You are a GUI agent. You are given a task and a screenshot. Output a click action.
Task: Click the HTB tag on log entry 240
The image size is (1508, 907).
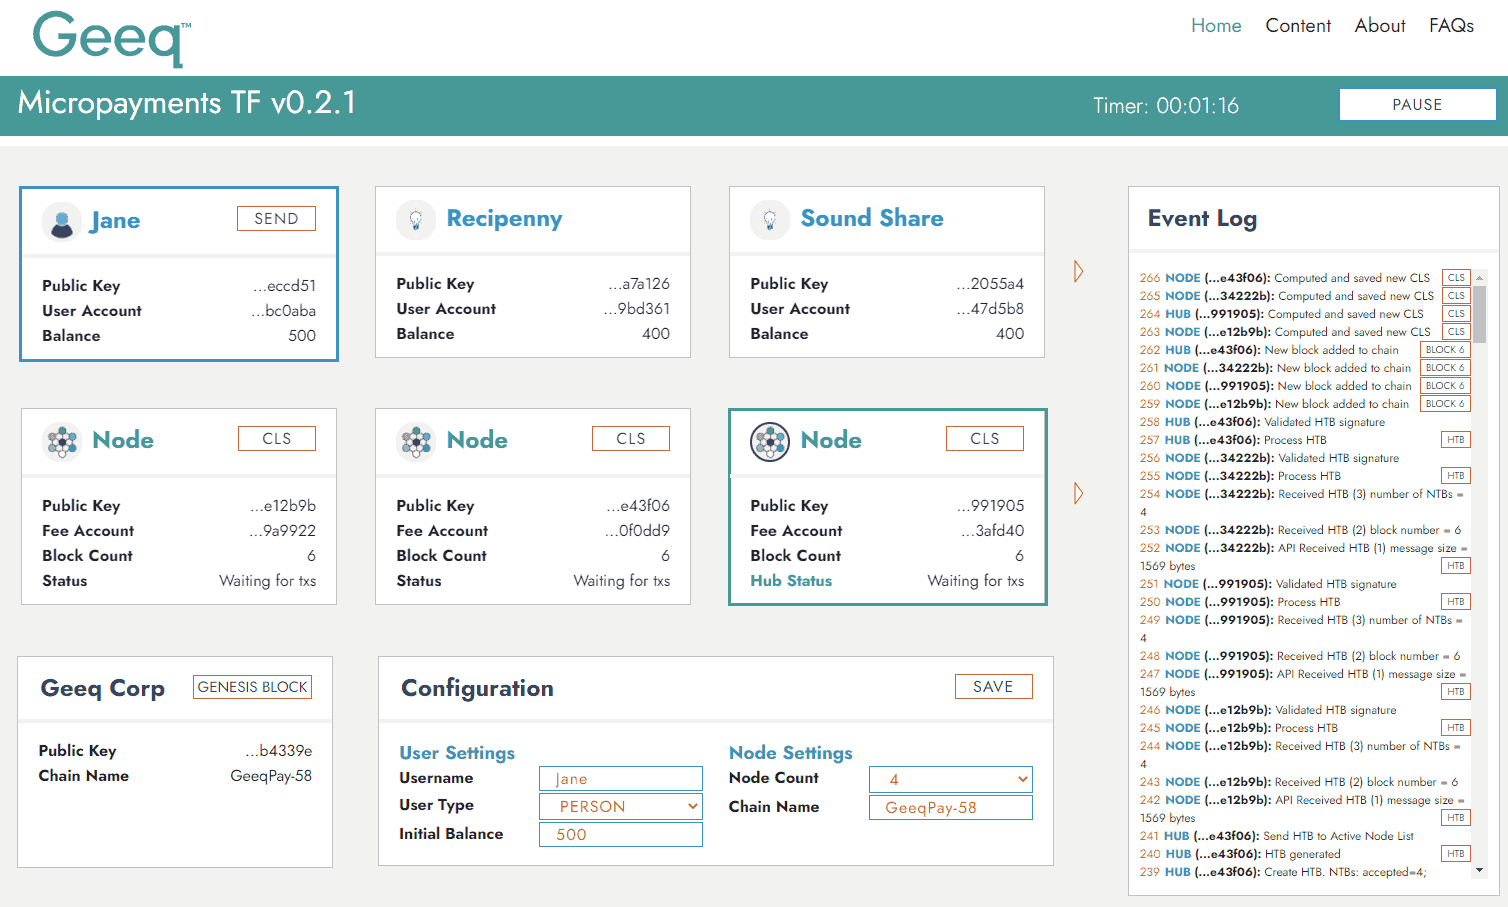[x=1456, y=854]
